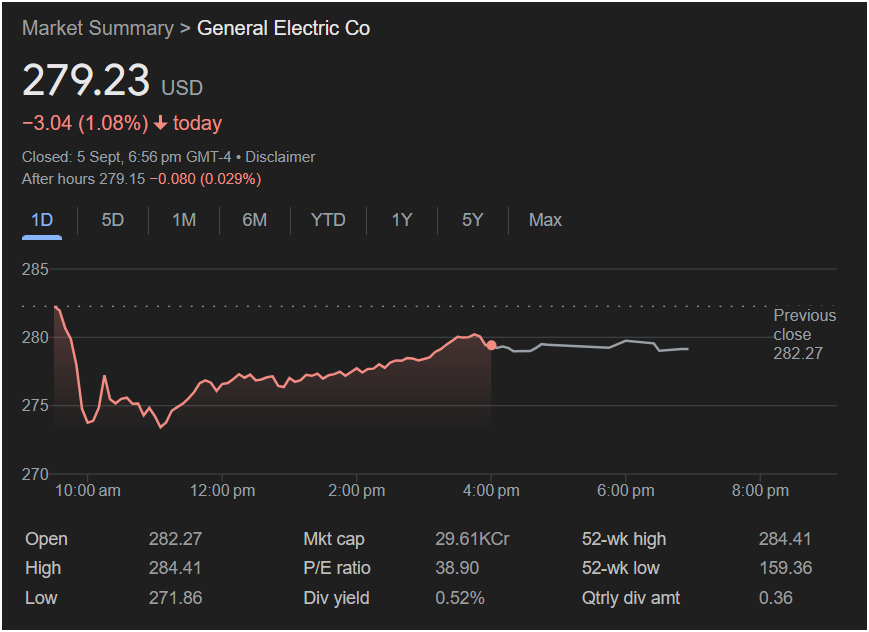Click the 4:00 pm axis label
Image resolution: width=869 pixels, height=632 pixels.
(x=491, y=491)
